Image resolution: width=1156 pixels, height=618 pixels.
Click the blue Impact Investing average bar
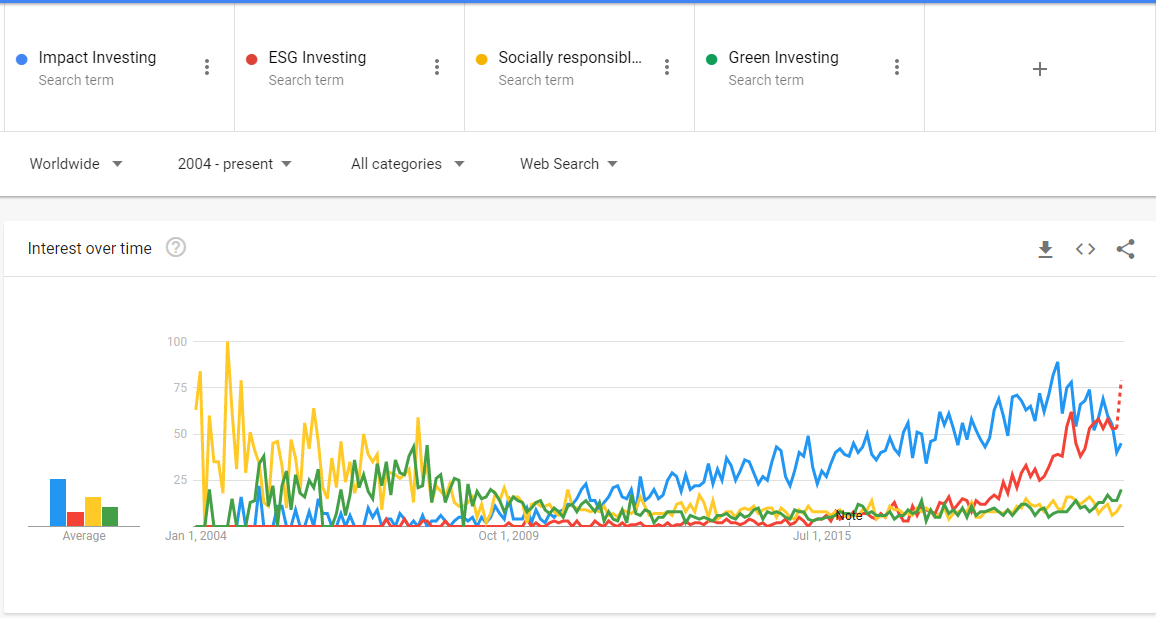coord(58,502)
